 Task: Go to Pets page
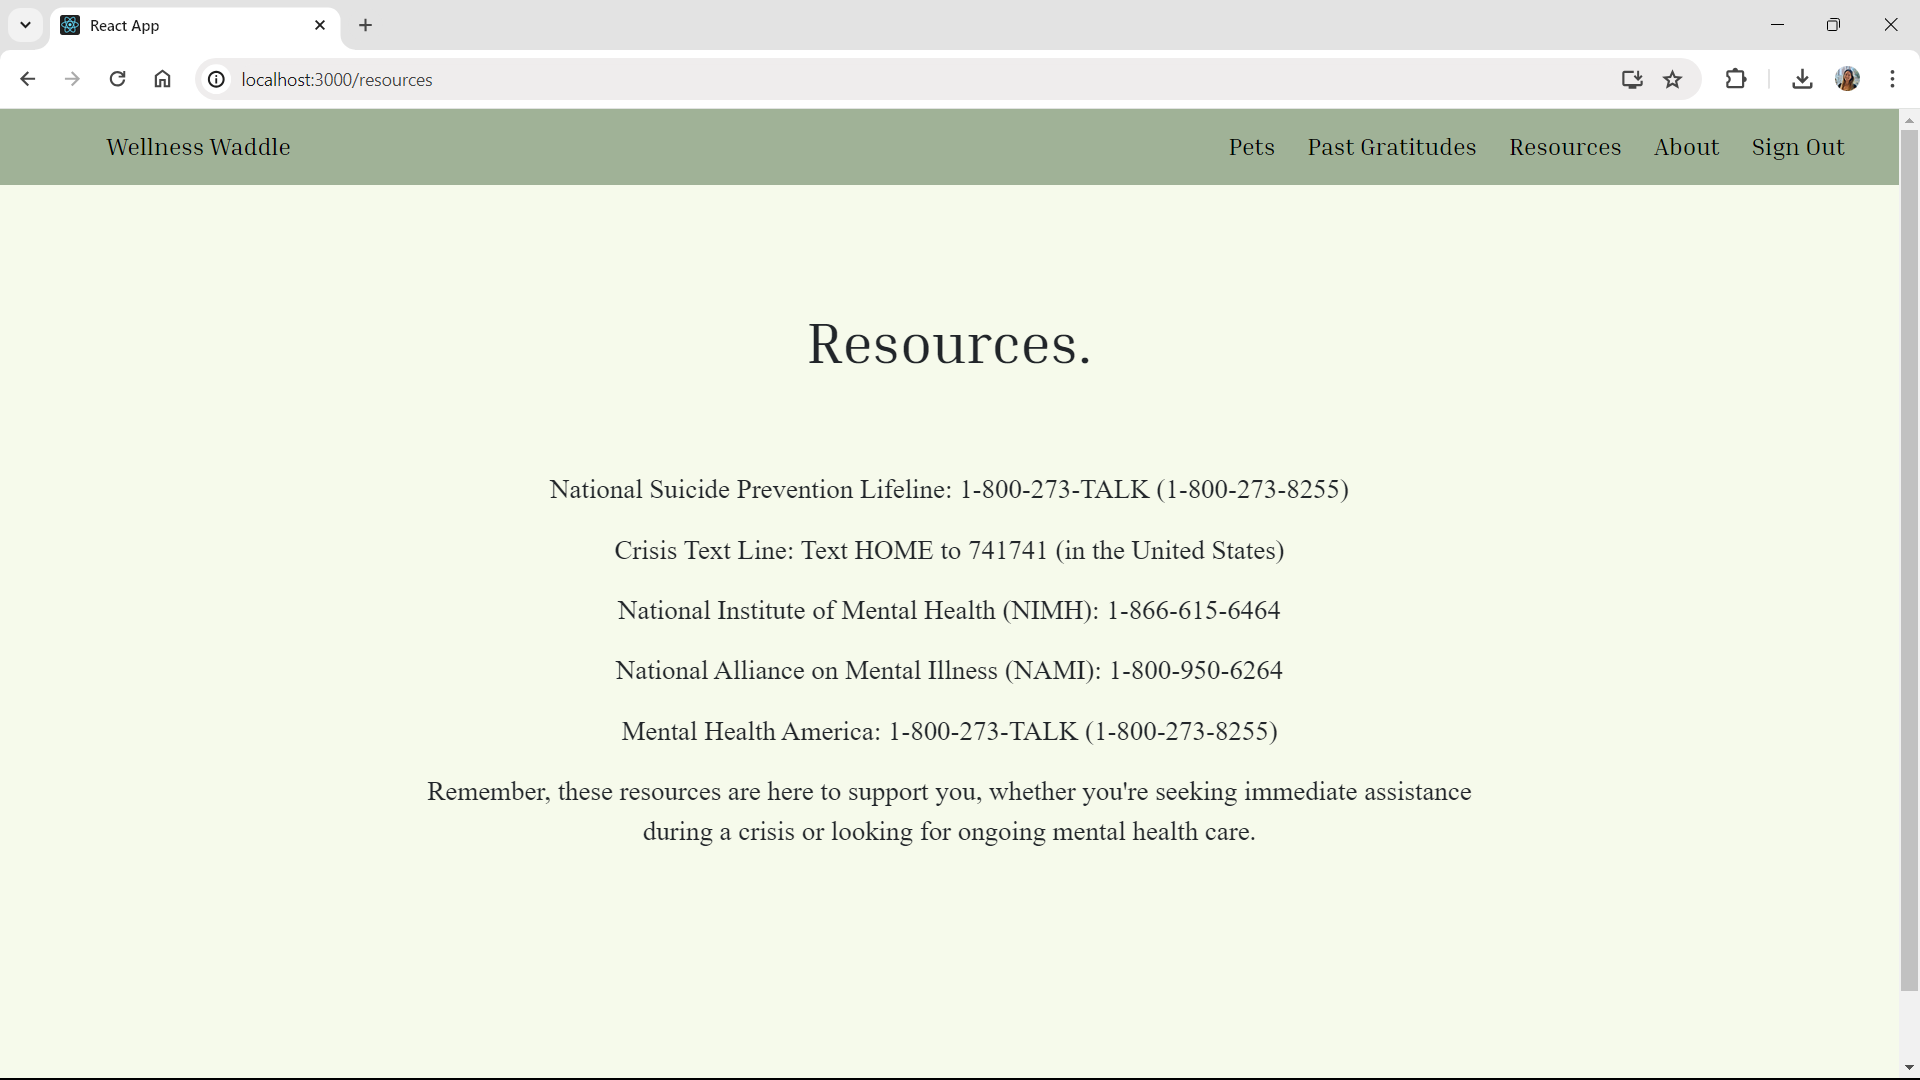tap(1251, 147)
